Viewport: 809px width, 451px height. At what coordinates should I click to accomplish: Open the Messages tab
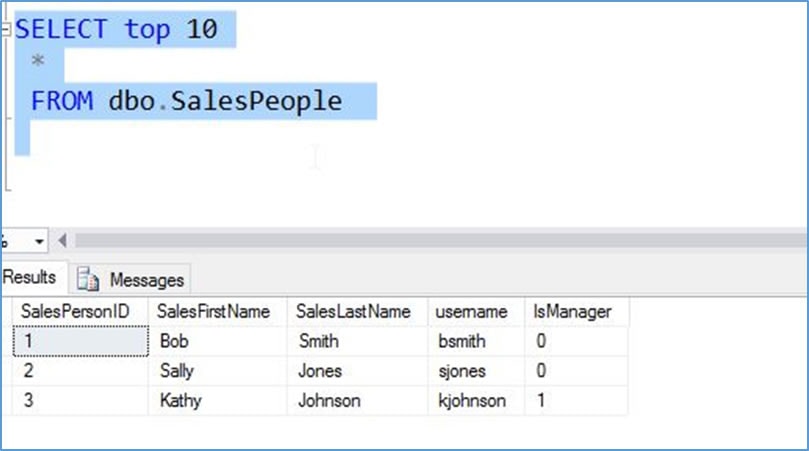pos(146,280)
